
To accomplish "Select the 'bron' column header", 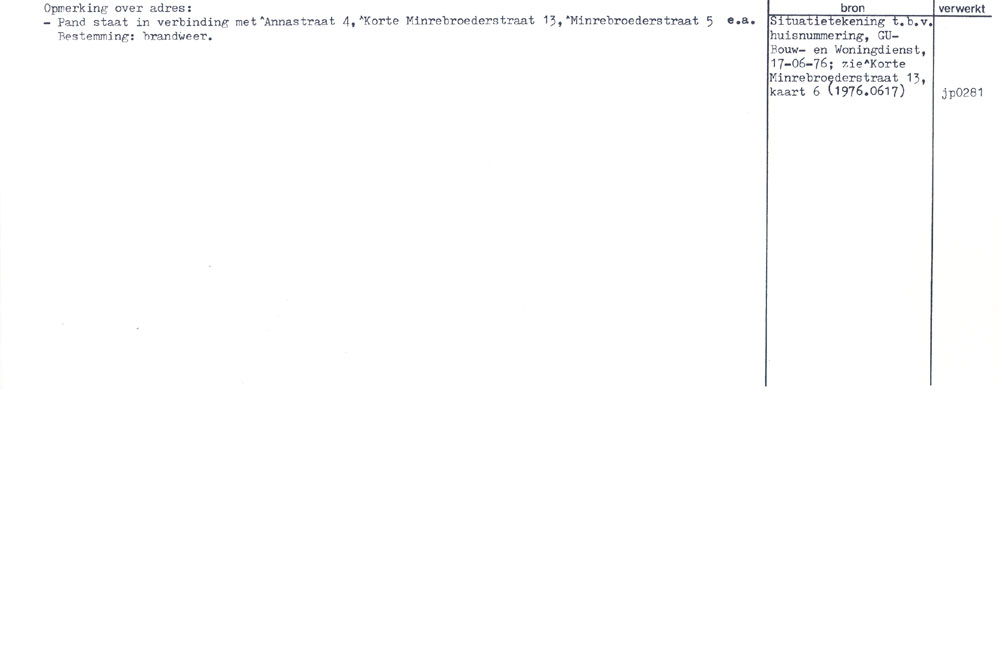I will (x=852, y=8).
